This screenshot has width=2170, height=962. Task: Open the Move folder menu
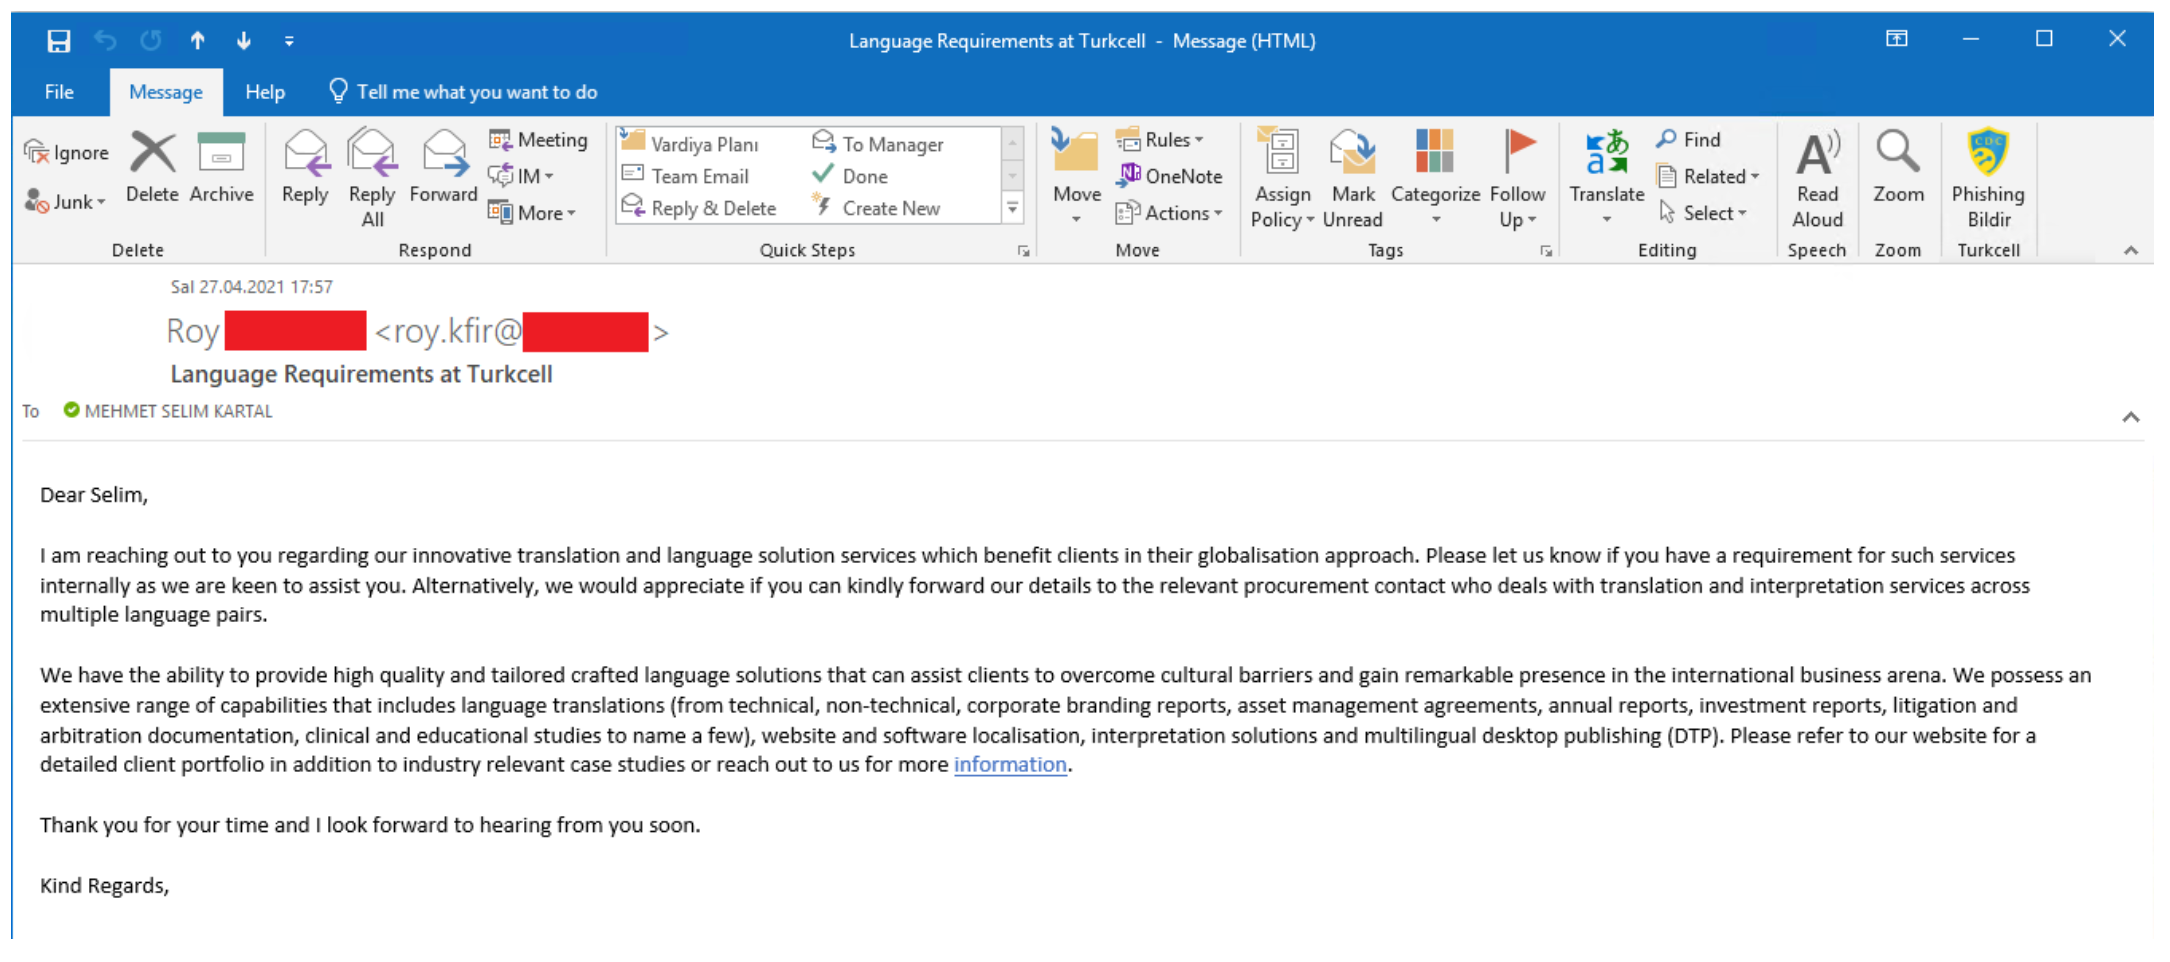[x=1076, y=176]
